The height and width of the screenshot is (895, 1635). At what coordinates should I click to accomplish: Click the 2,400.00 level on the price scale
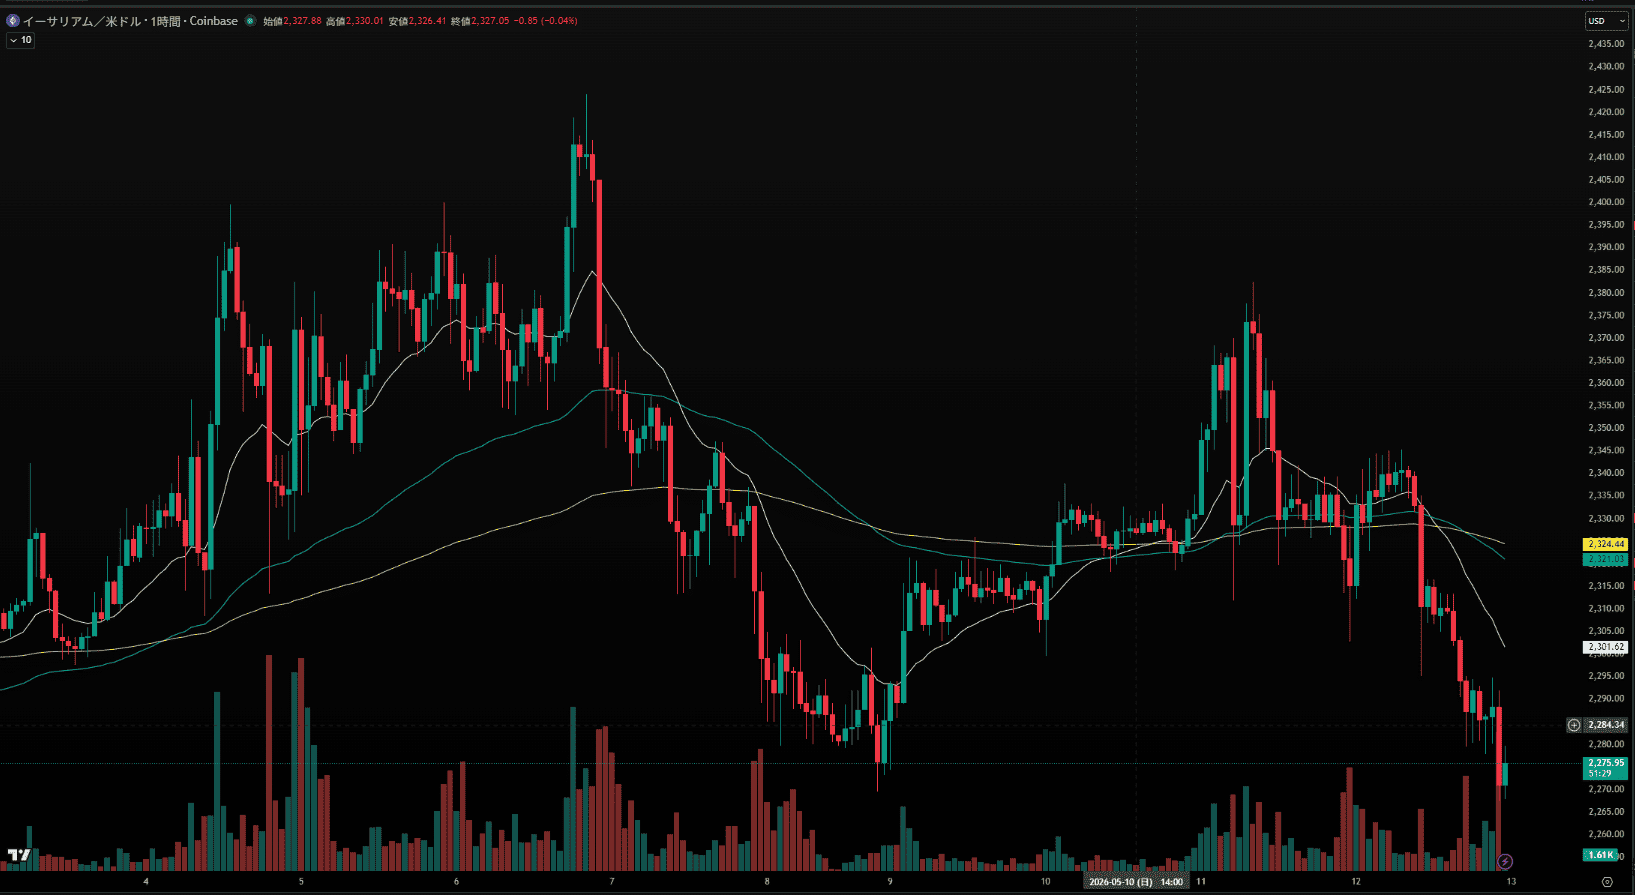(x=1606, y=202)
